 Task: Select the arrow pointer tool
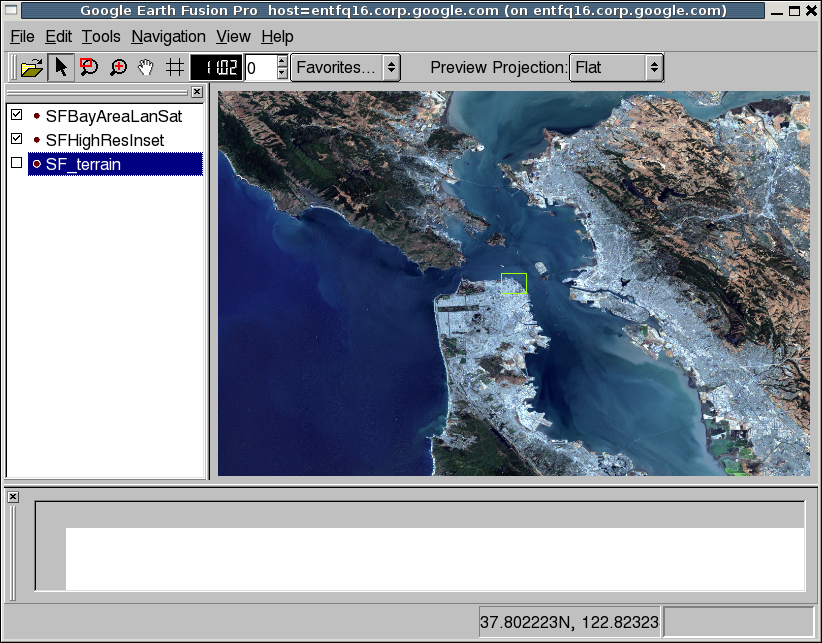(x=61, y=68)
